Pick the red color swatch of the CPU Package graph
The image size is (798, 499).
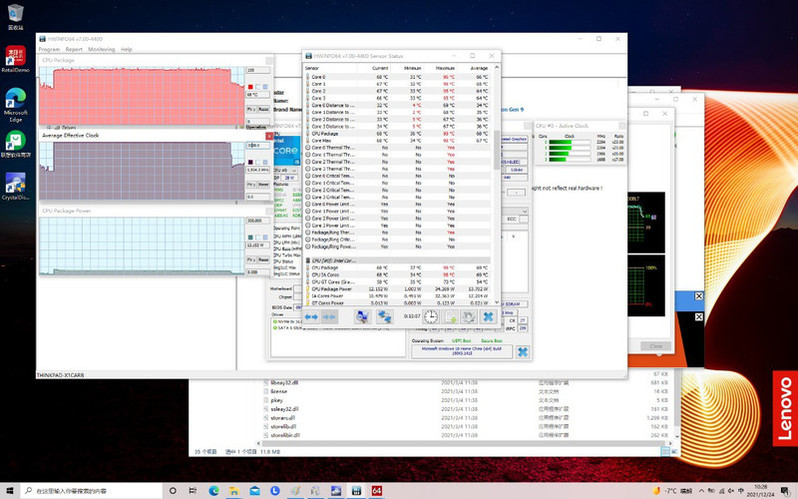click(x=250, y=88)
